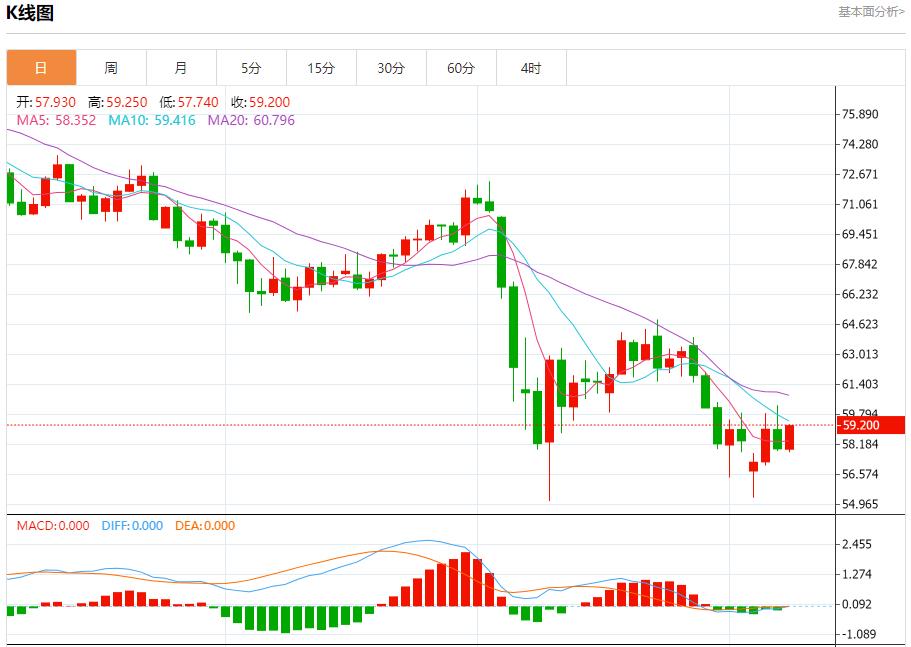Select the 周 (weekly) tab
The height and width of the screenshot is (647, 911).
tap(111, 68)
